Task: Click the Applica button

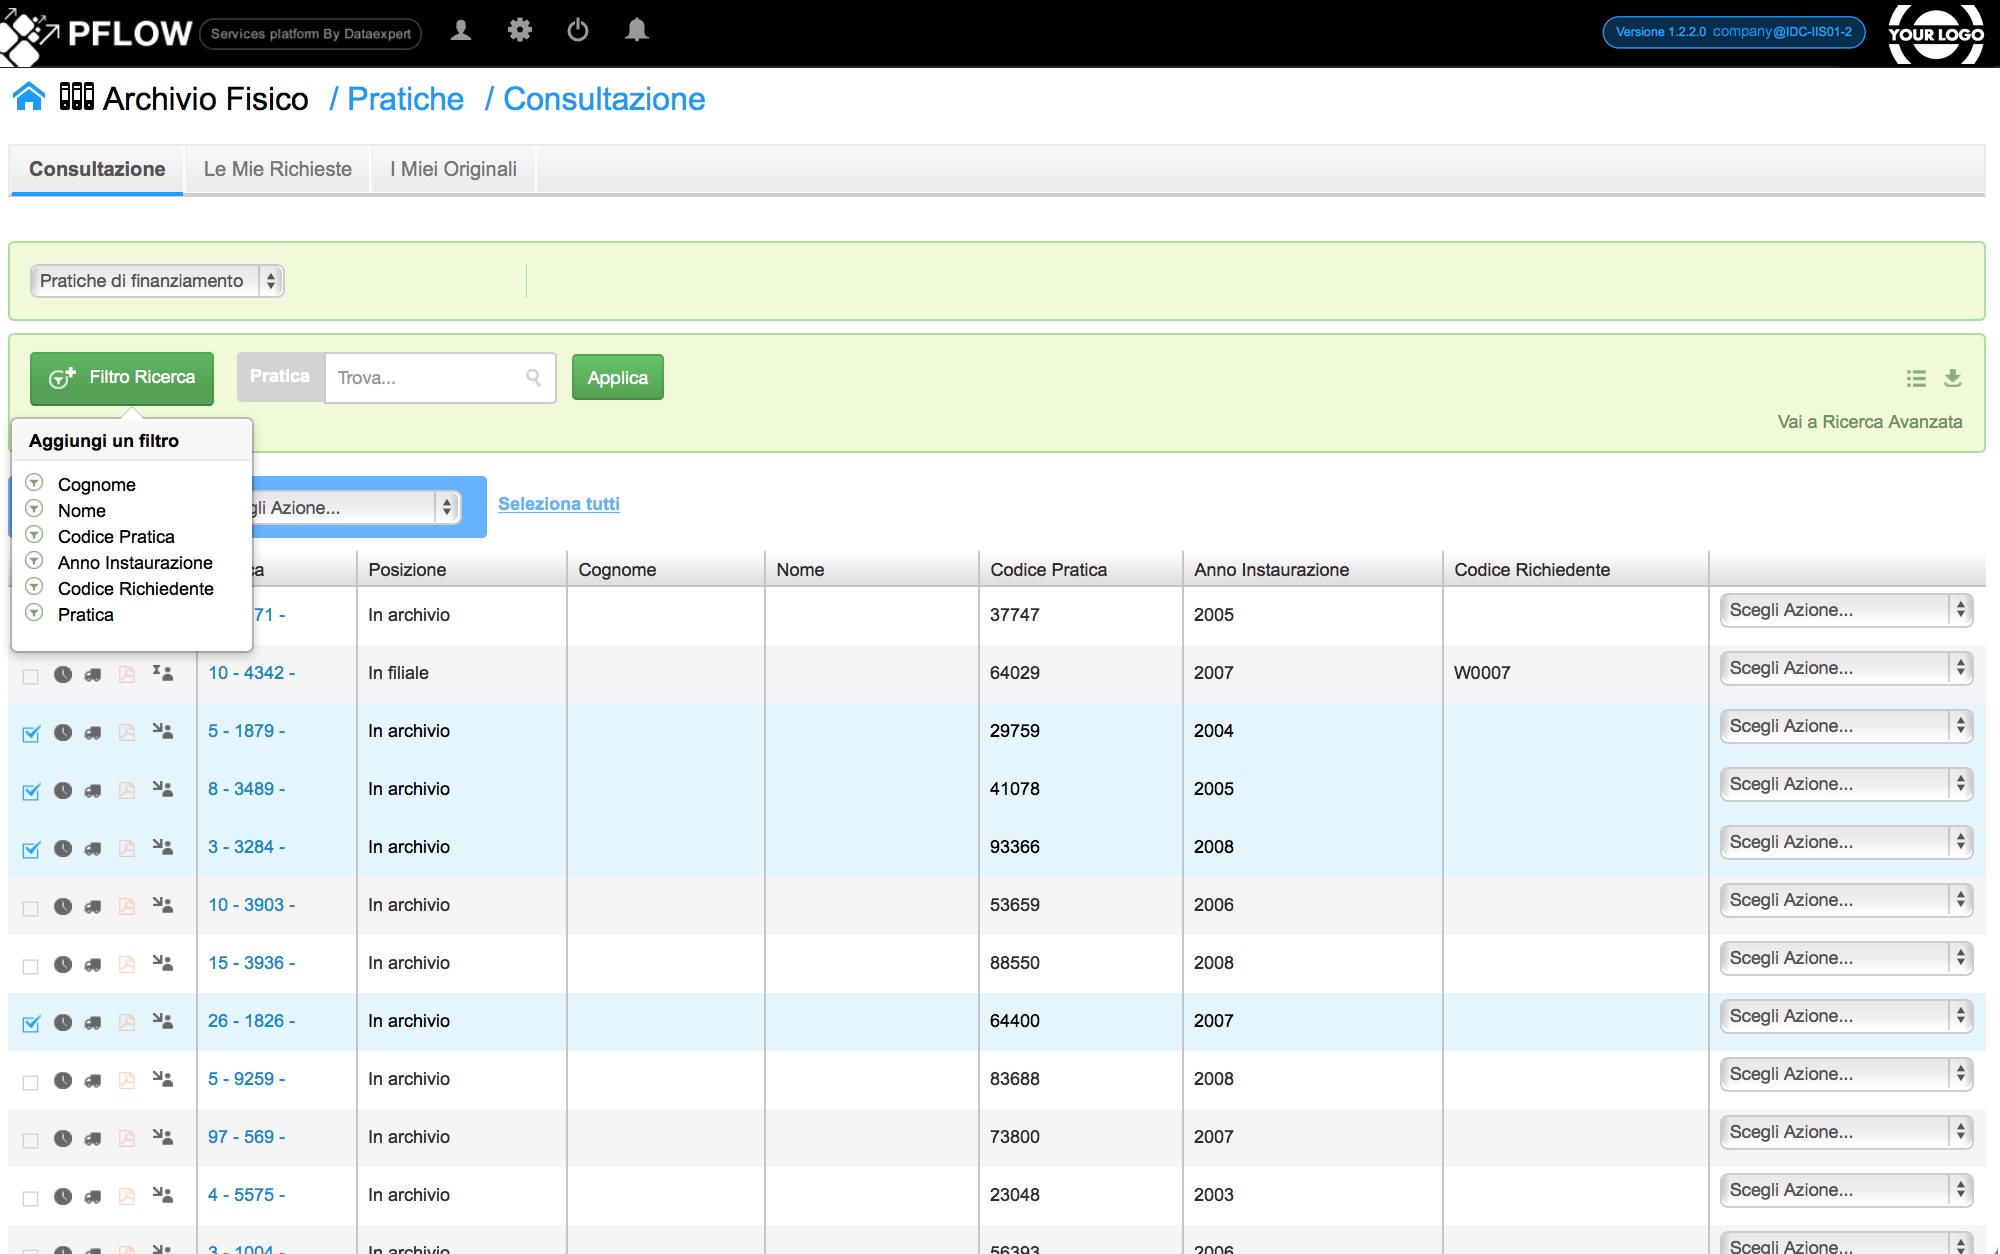Action: pos(617,378)
